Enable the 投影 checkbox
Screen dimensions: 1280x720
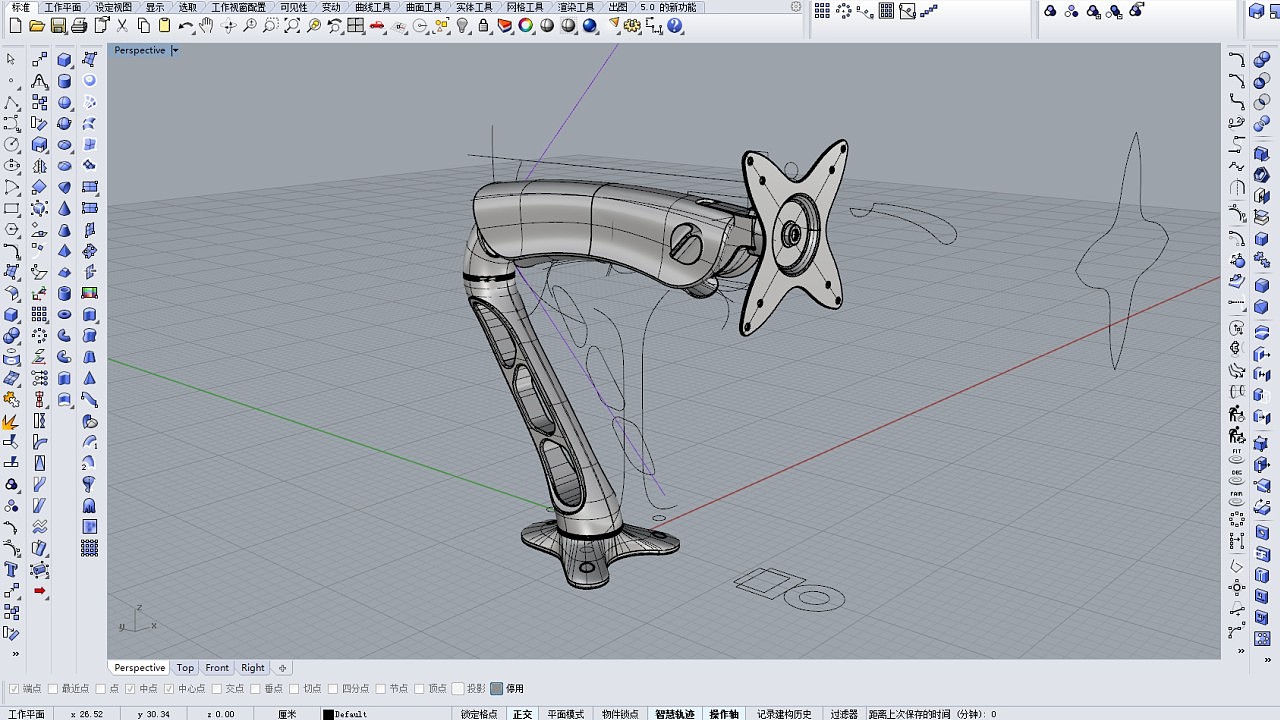coord(458,689)
